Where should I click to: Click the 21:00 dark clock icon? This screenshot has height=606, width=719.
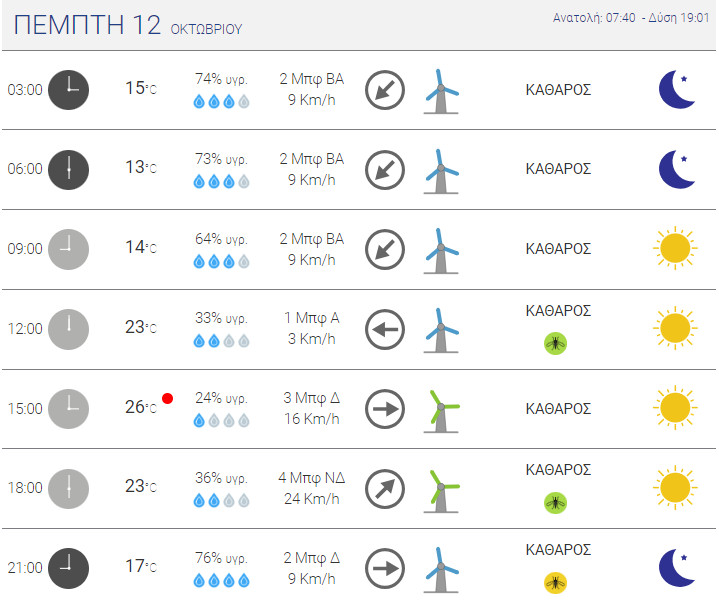[68, 568]
